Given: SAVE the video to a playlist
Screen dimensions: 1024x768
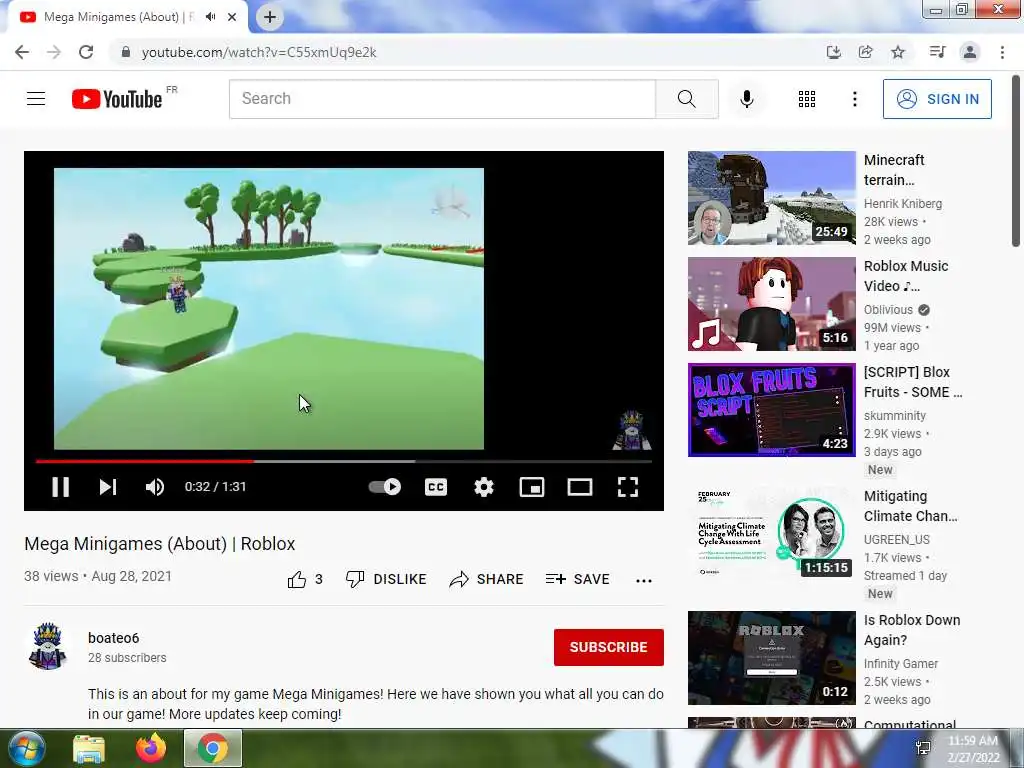Looking at the screenshot, I should point(577,579).
